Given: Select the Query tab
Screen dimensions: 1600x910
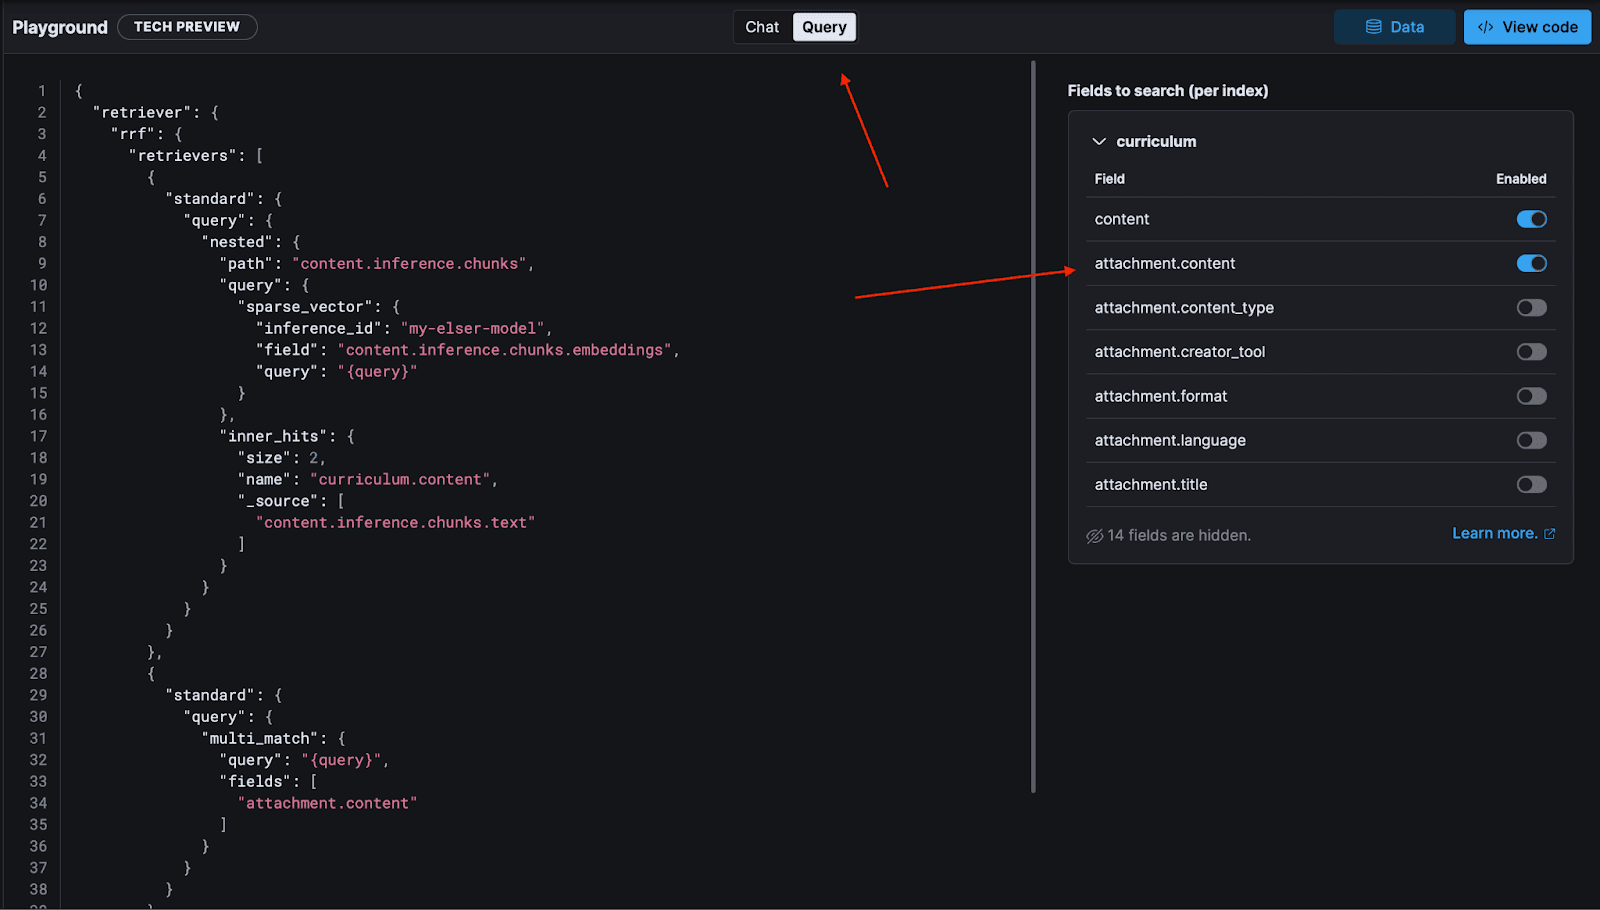Looking at the screenshot, I should pyautogui.click(x=823, y=27).
